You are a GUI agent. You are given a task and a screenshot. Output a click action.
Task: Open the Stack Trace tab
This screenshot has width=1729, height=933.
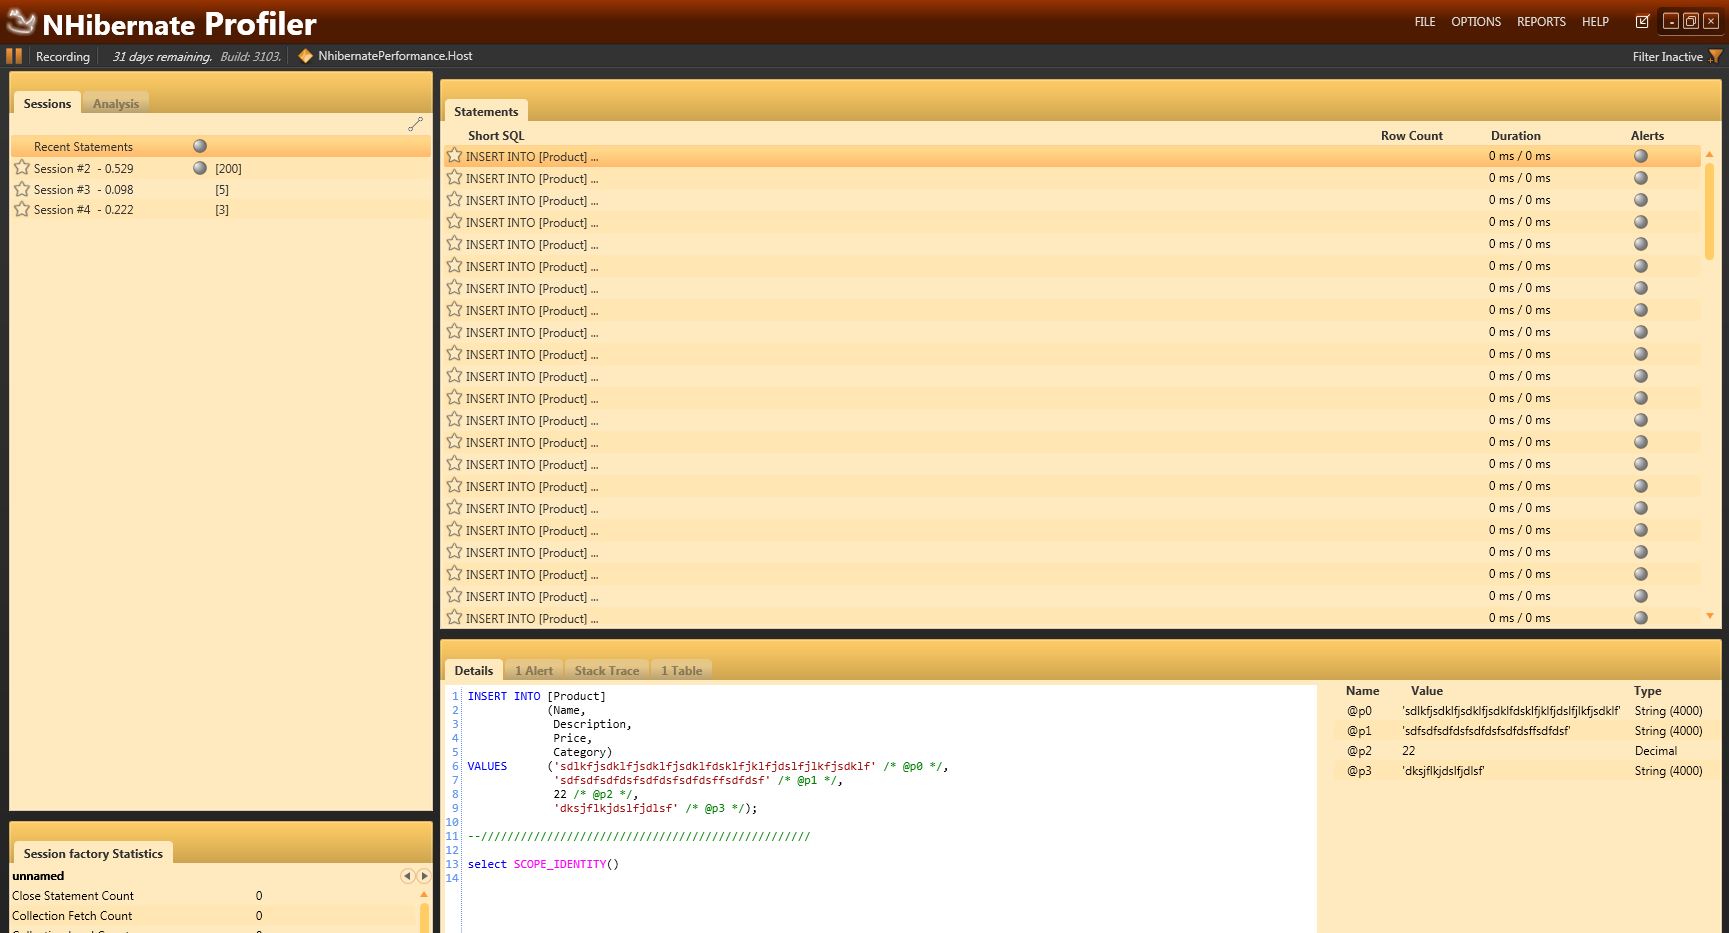[607, 670]
